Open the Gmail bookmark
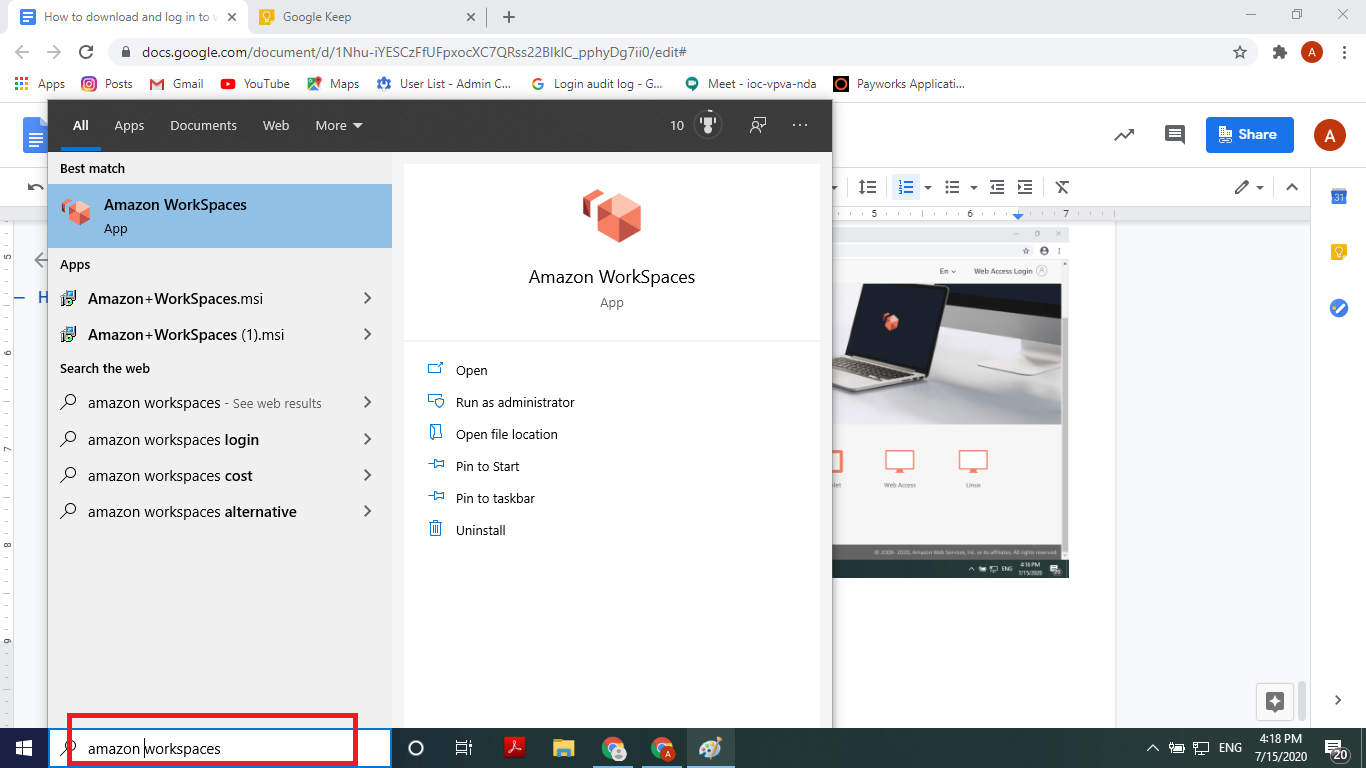 [x=177, y=84]
